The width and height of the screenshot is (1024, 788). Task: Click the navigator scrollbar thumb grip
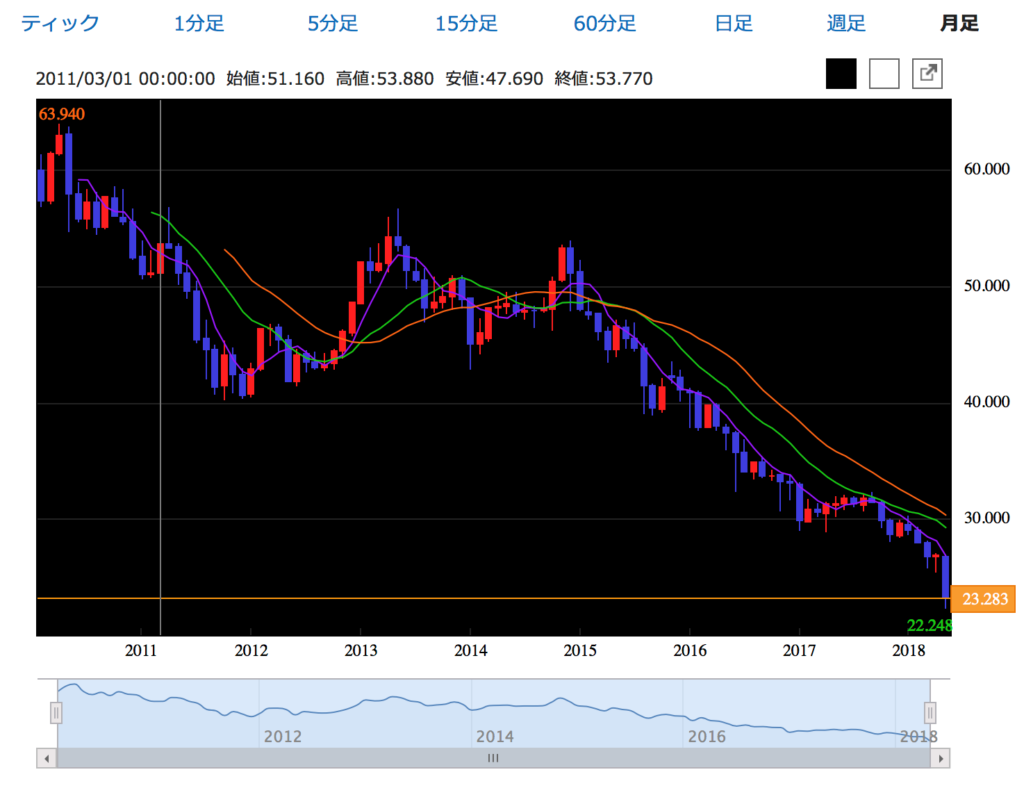493,759
